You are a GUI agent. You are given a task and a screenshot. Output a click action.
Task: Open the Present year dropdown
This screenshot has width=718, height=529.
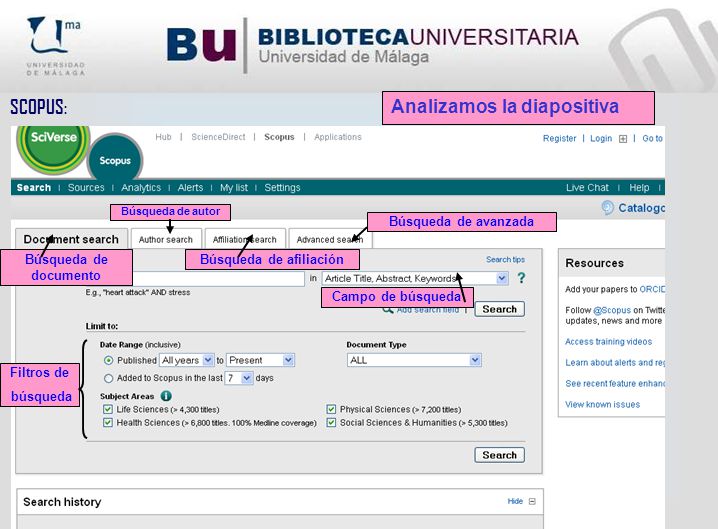pyautogui.click(x=260, y=360)
